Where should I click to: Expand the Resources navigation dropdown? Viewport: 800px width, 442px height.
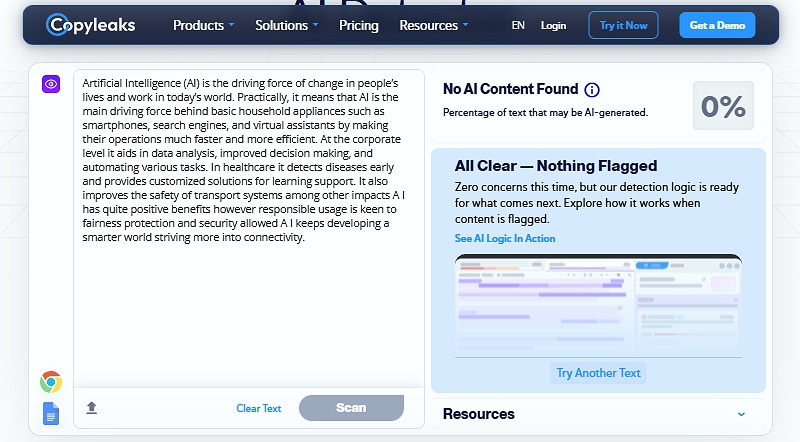434,25
